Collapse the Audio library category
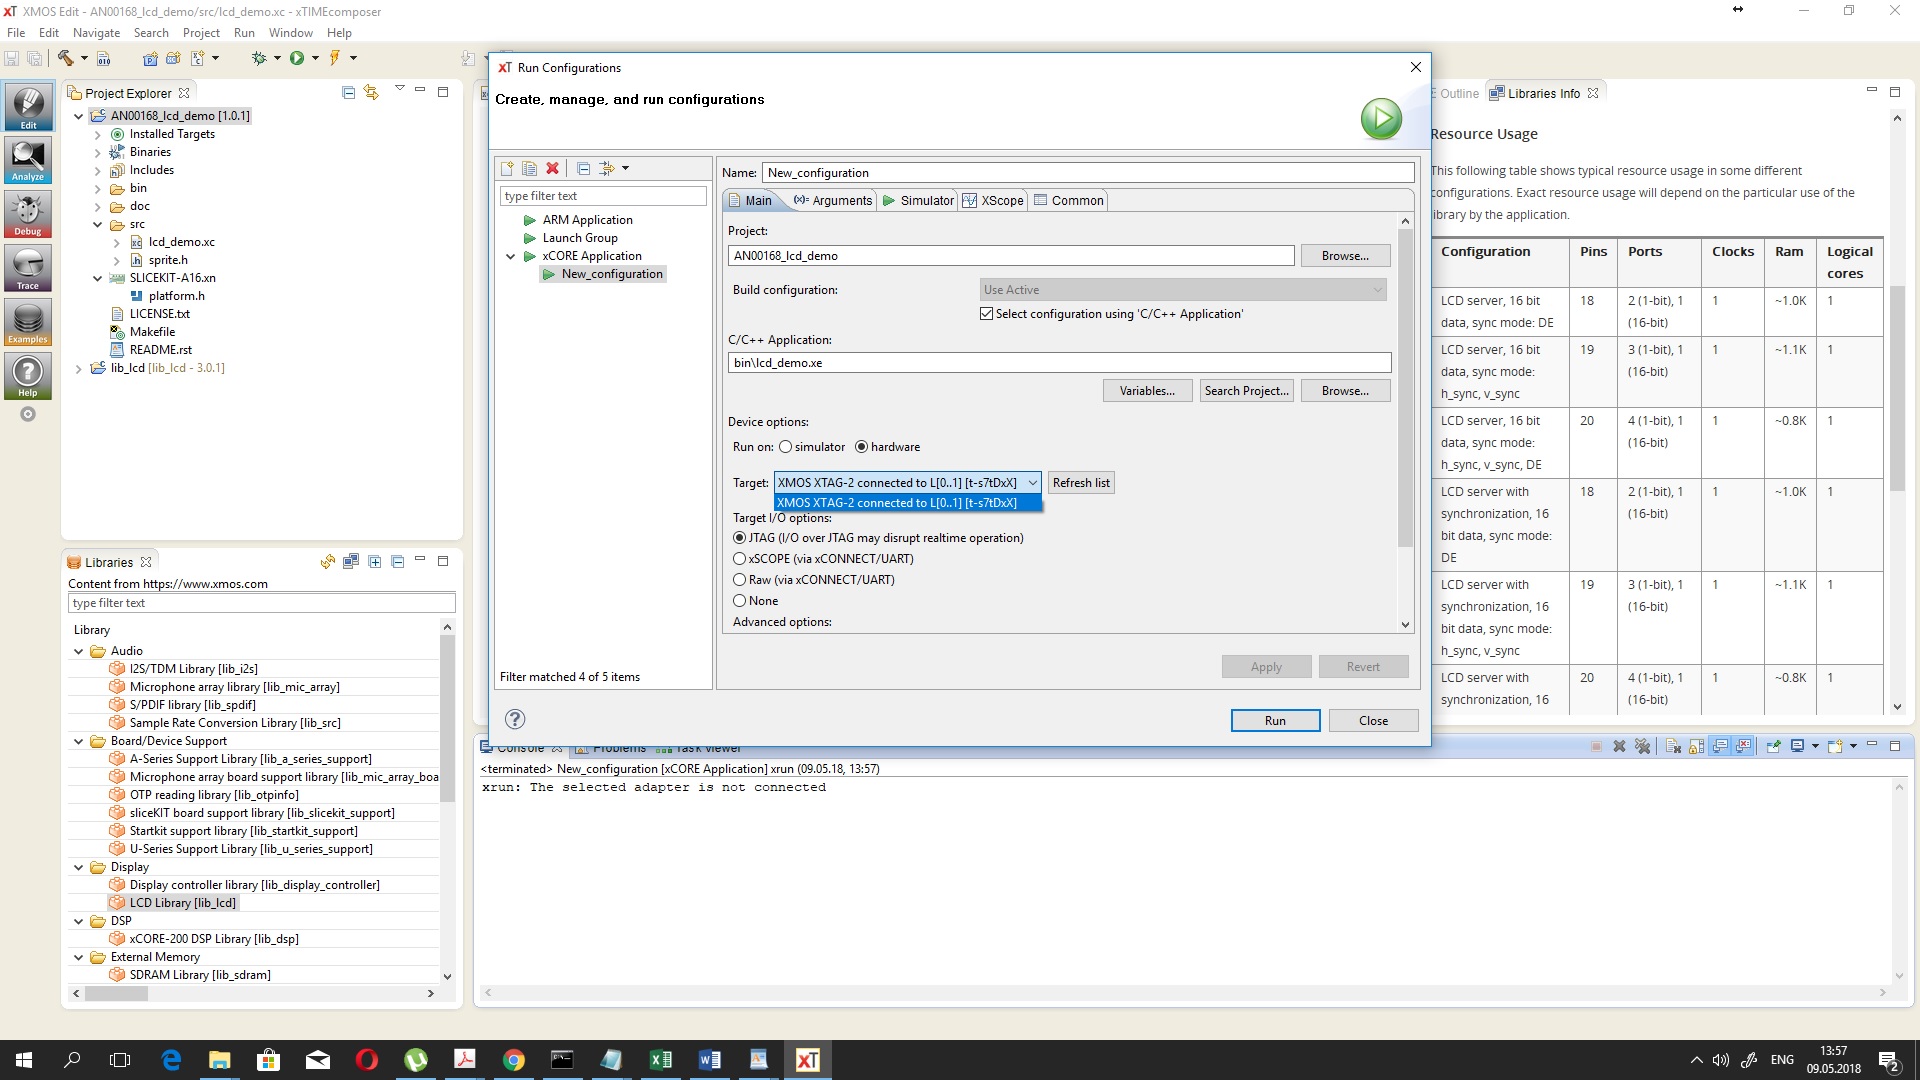This screenshot has width=1920, height=1080. coord(79,651)
